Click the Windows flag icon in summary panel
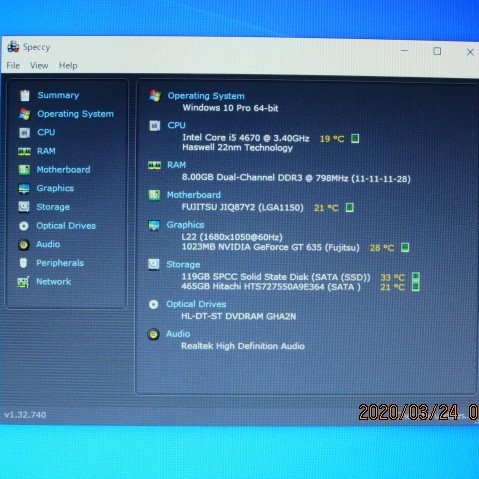This screenshot has height=479, width=479. [155, 96]
